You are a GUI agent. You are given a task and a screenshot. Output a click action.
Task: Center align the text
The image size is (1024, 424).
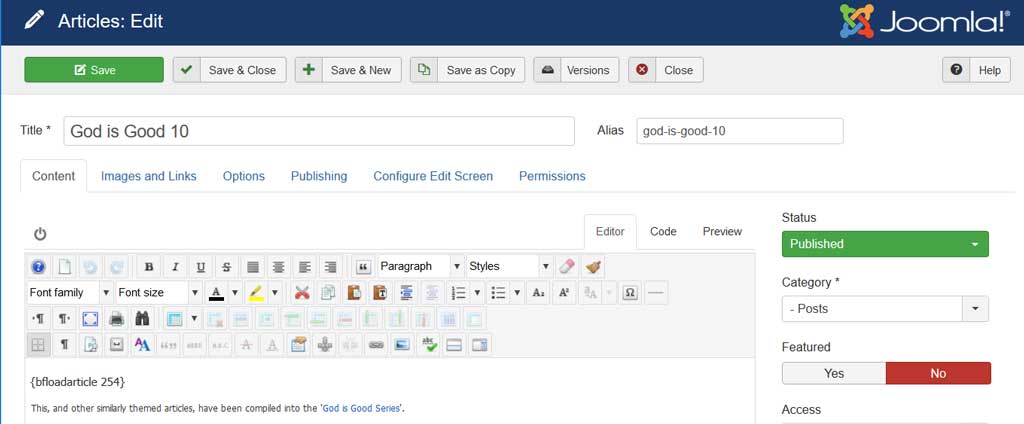click(279, 267)
